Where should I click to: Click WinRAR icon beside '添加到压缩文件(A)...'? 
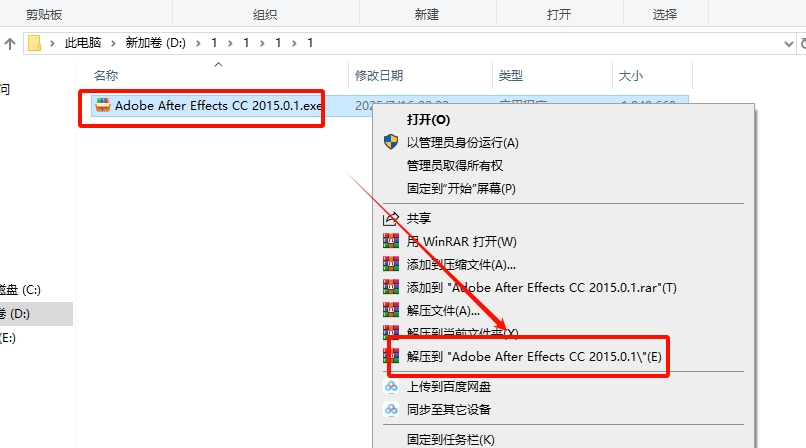pos(391,264)
